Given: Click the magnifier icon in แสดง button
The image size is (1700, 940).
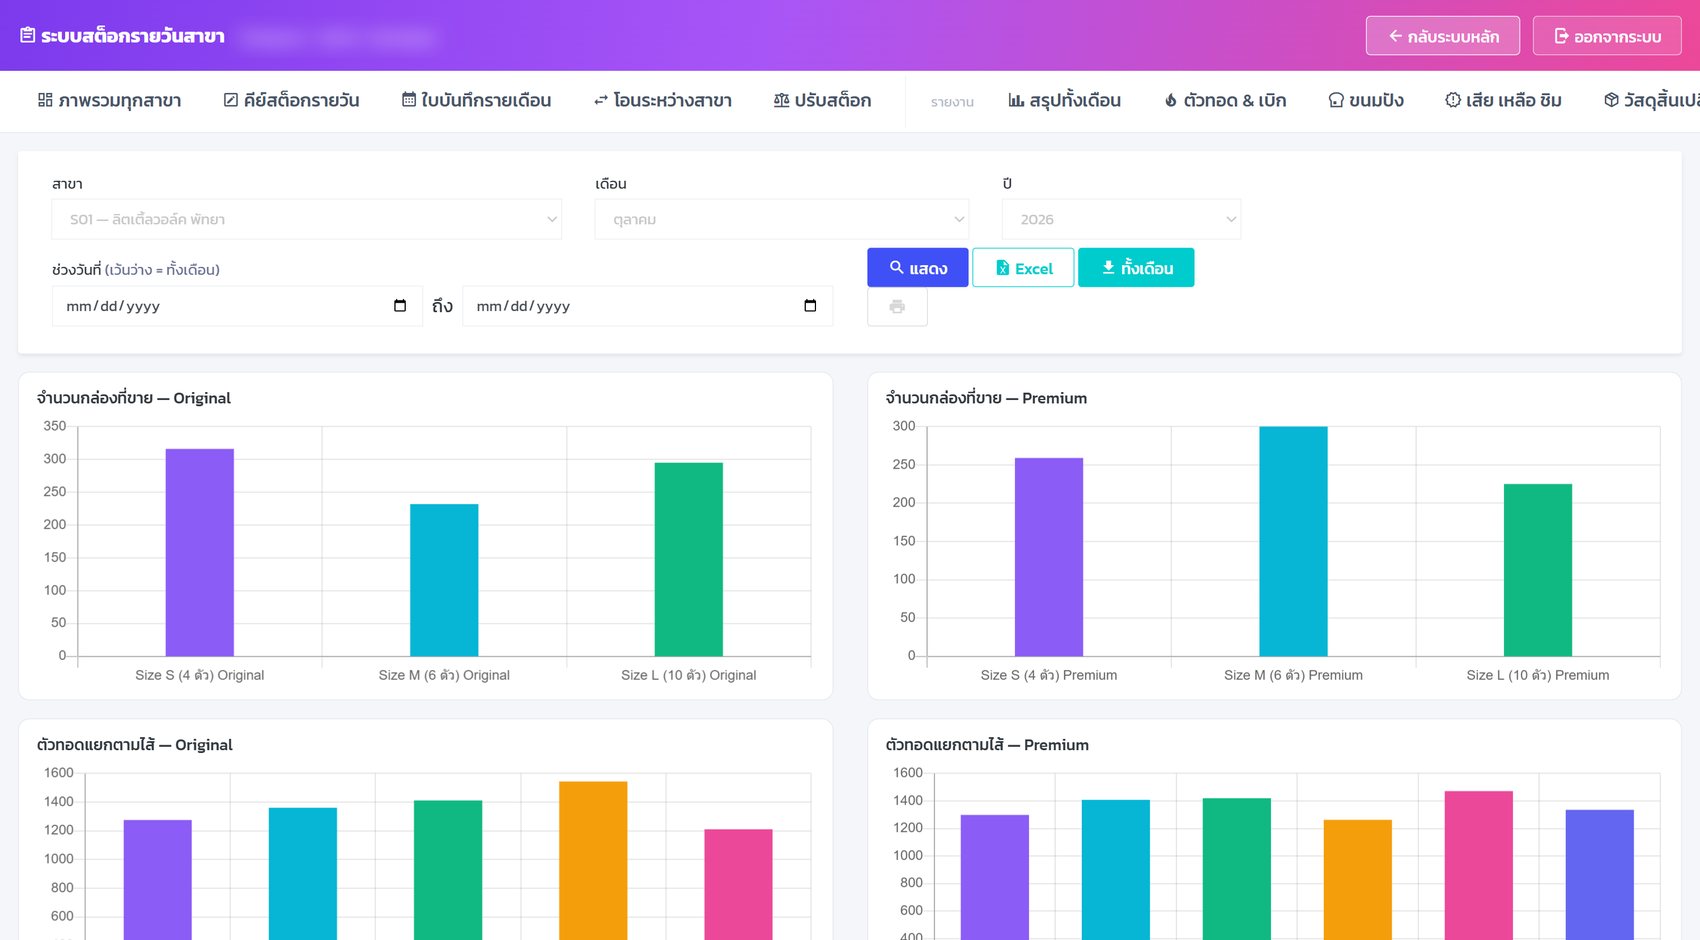Looking at the screenshot, I should click(897, 268).
